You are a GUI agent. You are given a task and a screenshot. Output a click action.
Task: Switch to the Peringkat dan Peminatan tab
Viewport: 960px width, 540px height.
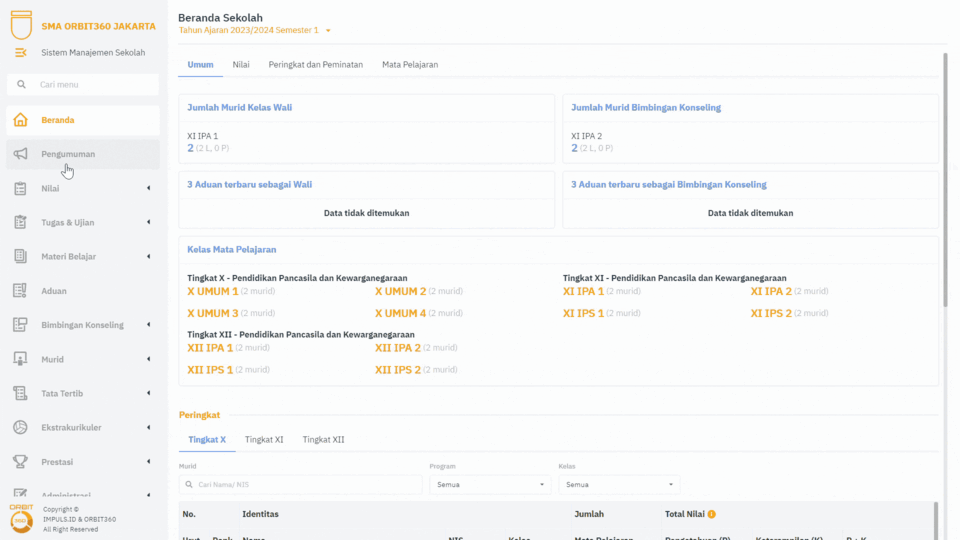point(315,65)
